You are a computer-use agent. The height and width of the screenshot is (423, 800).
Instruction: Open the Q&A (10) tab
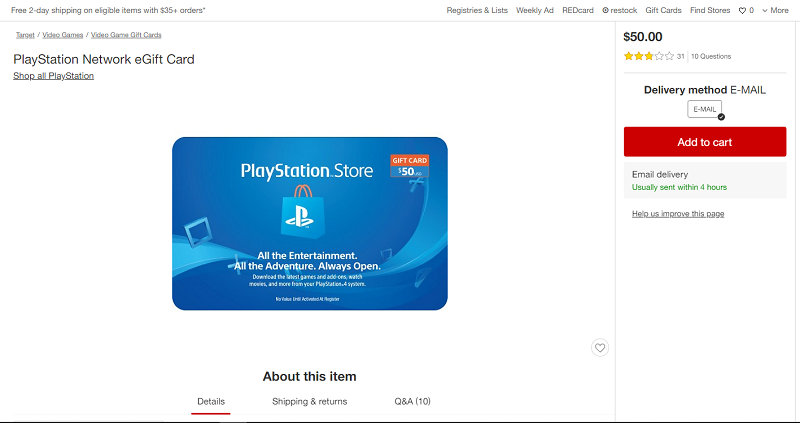point(412,401)
